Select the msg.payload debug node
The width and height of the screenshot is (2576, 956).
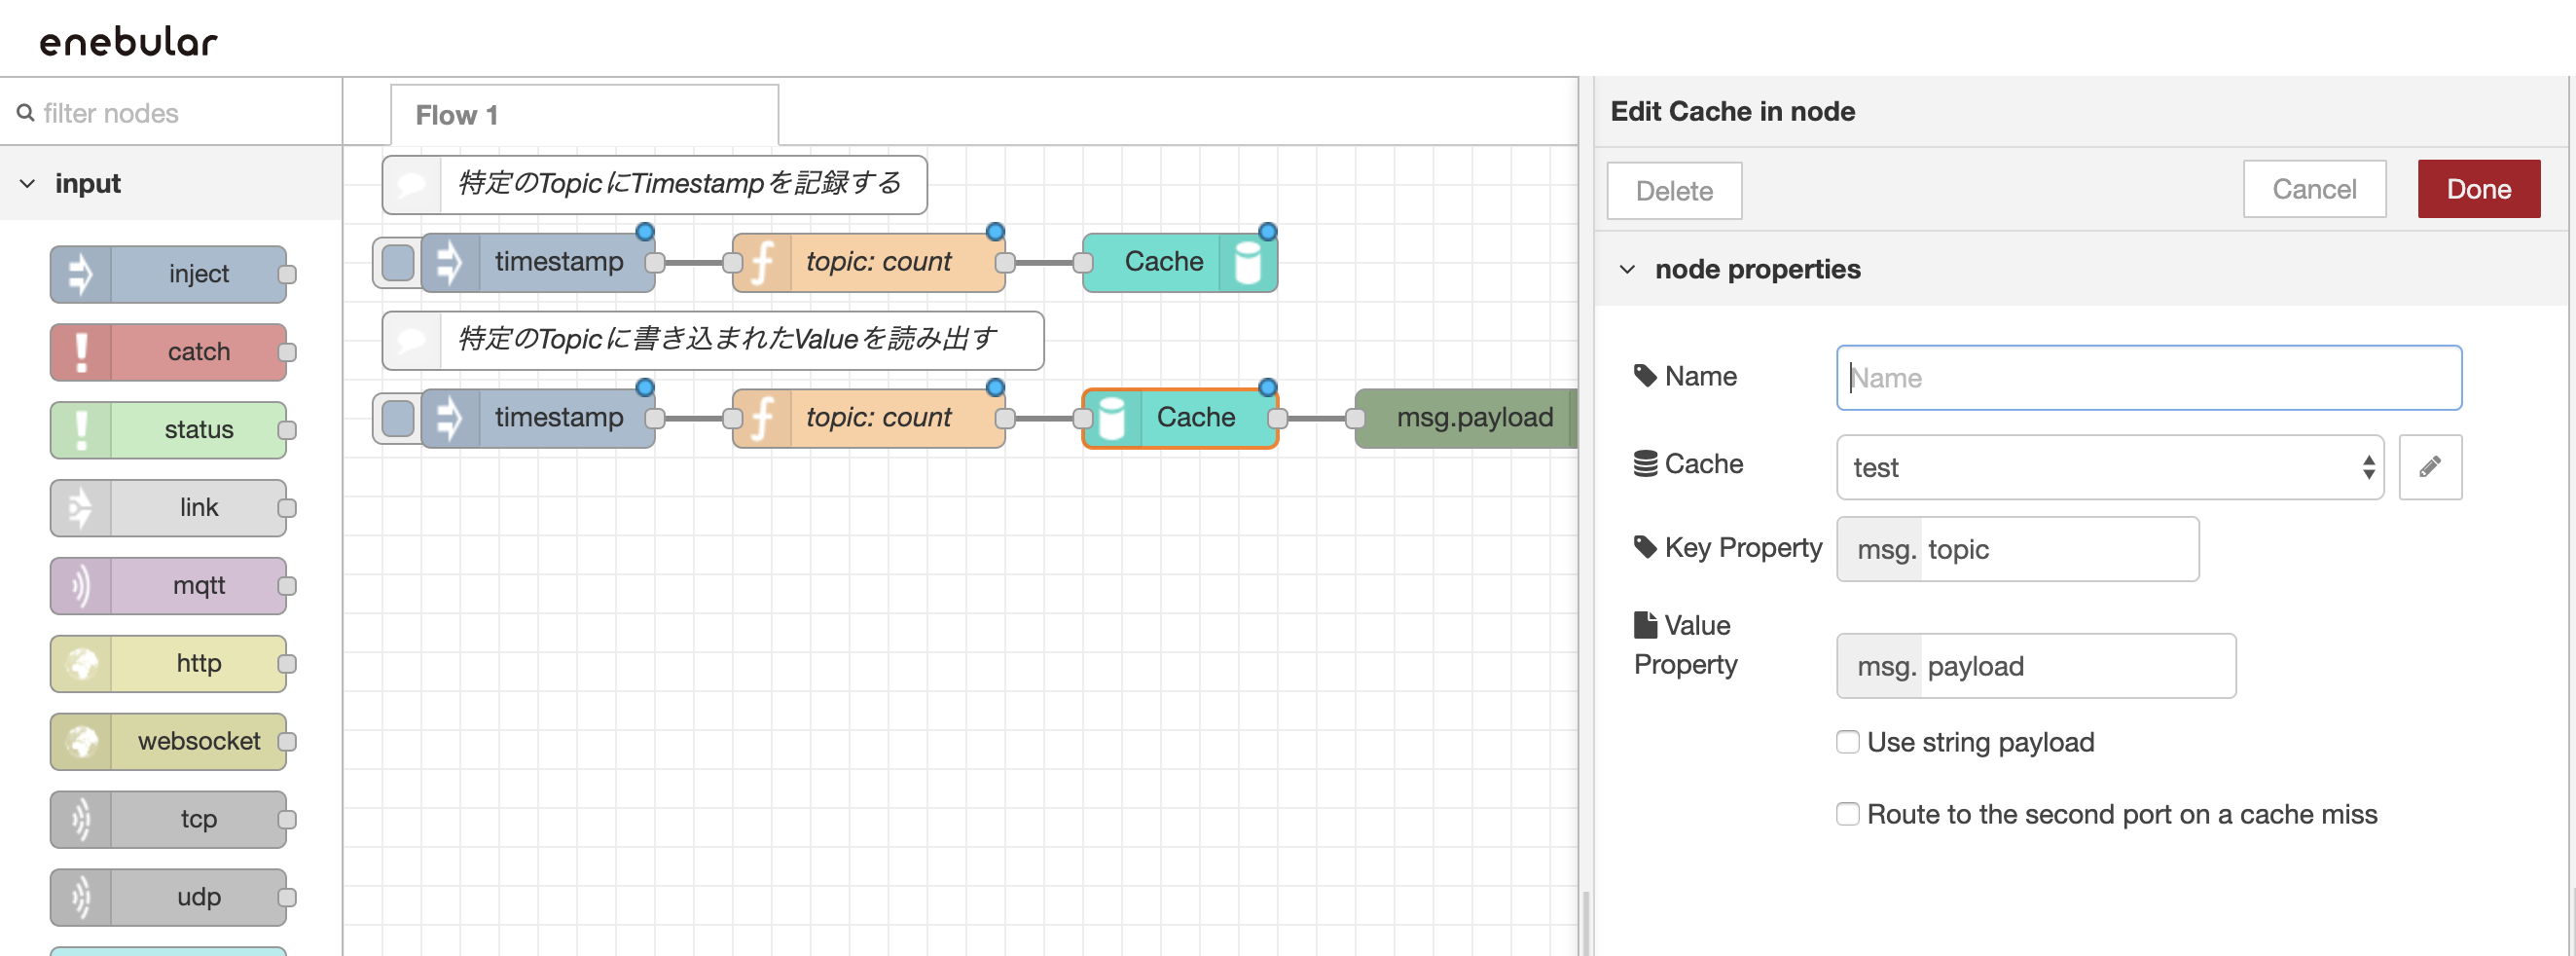coord(1467,418)
